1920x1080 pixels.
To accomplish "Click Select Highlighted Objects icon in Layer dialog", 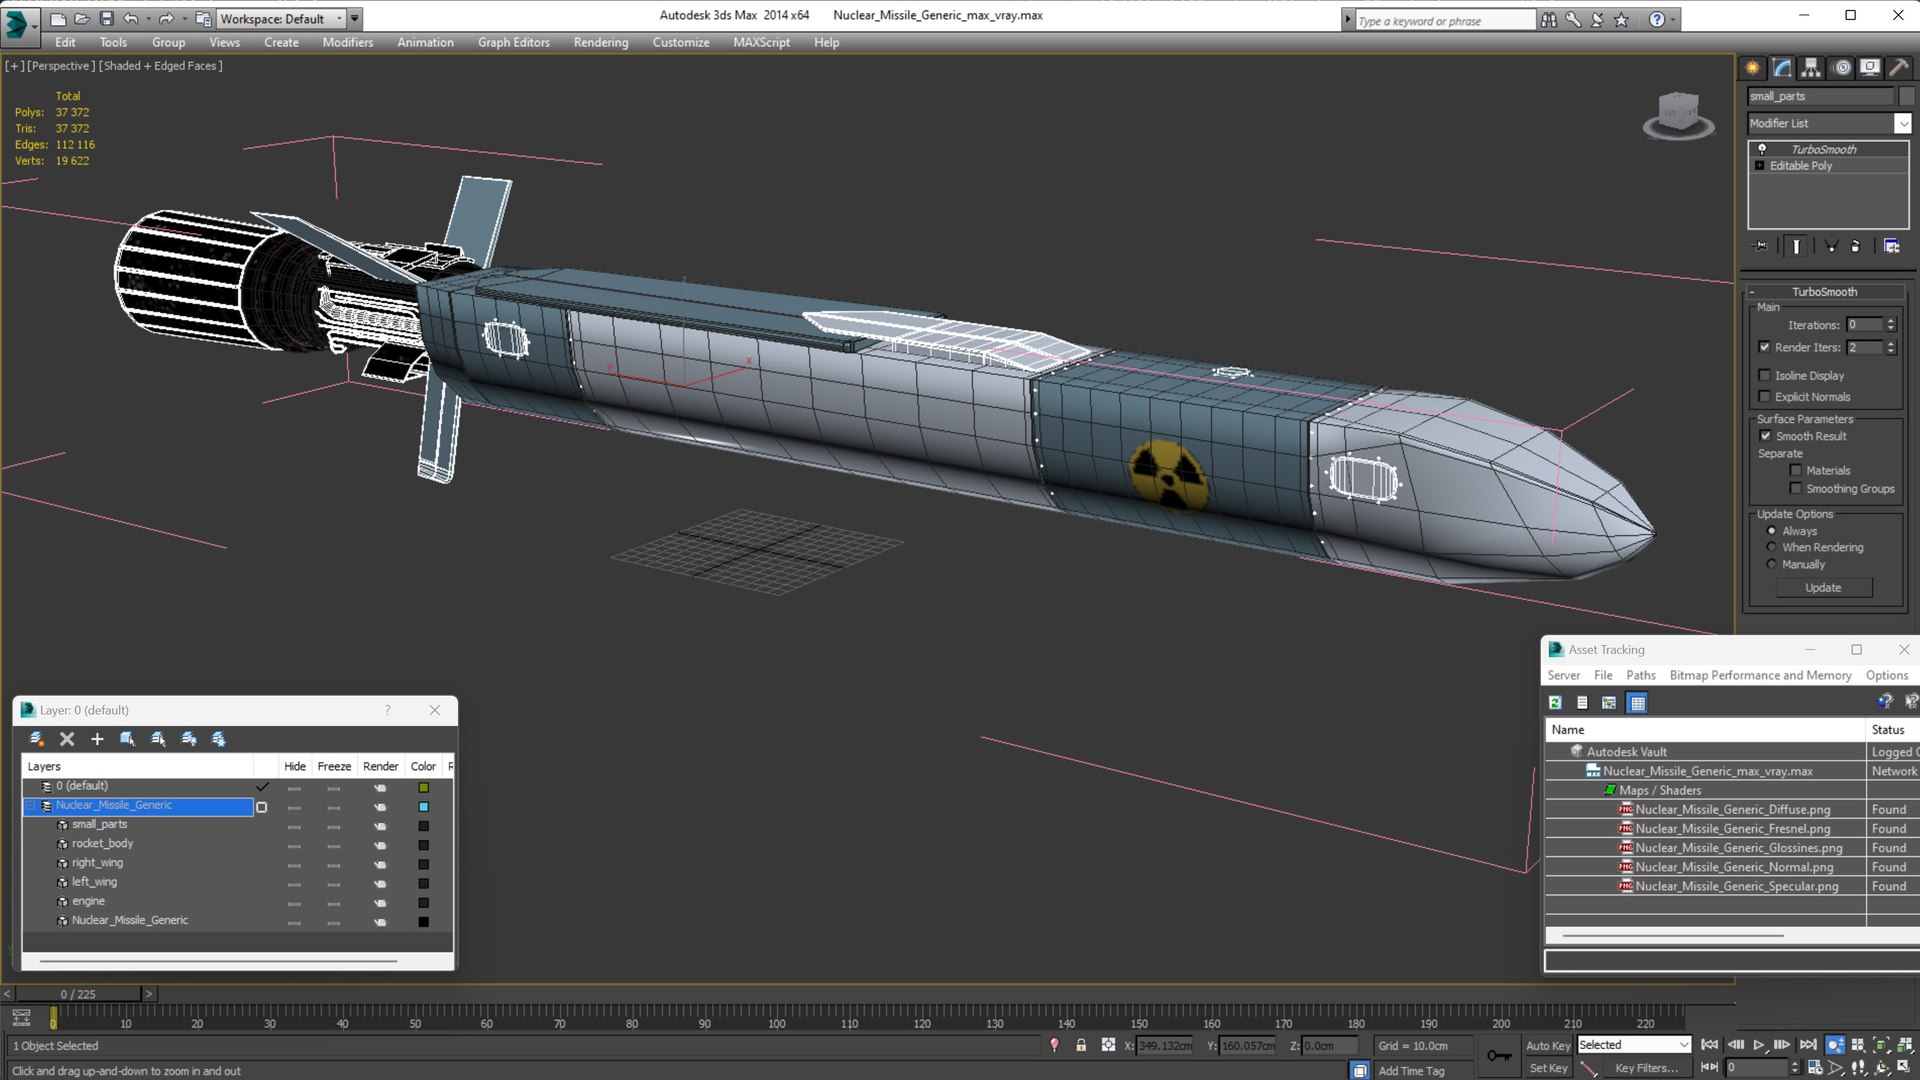I will coord(127,739).
